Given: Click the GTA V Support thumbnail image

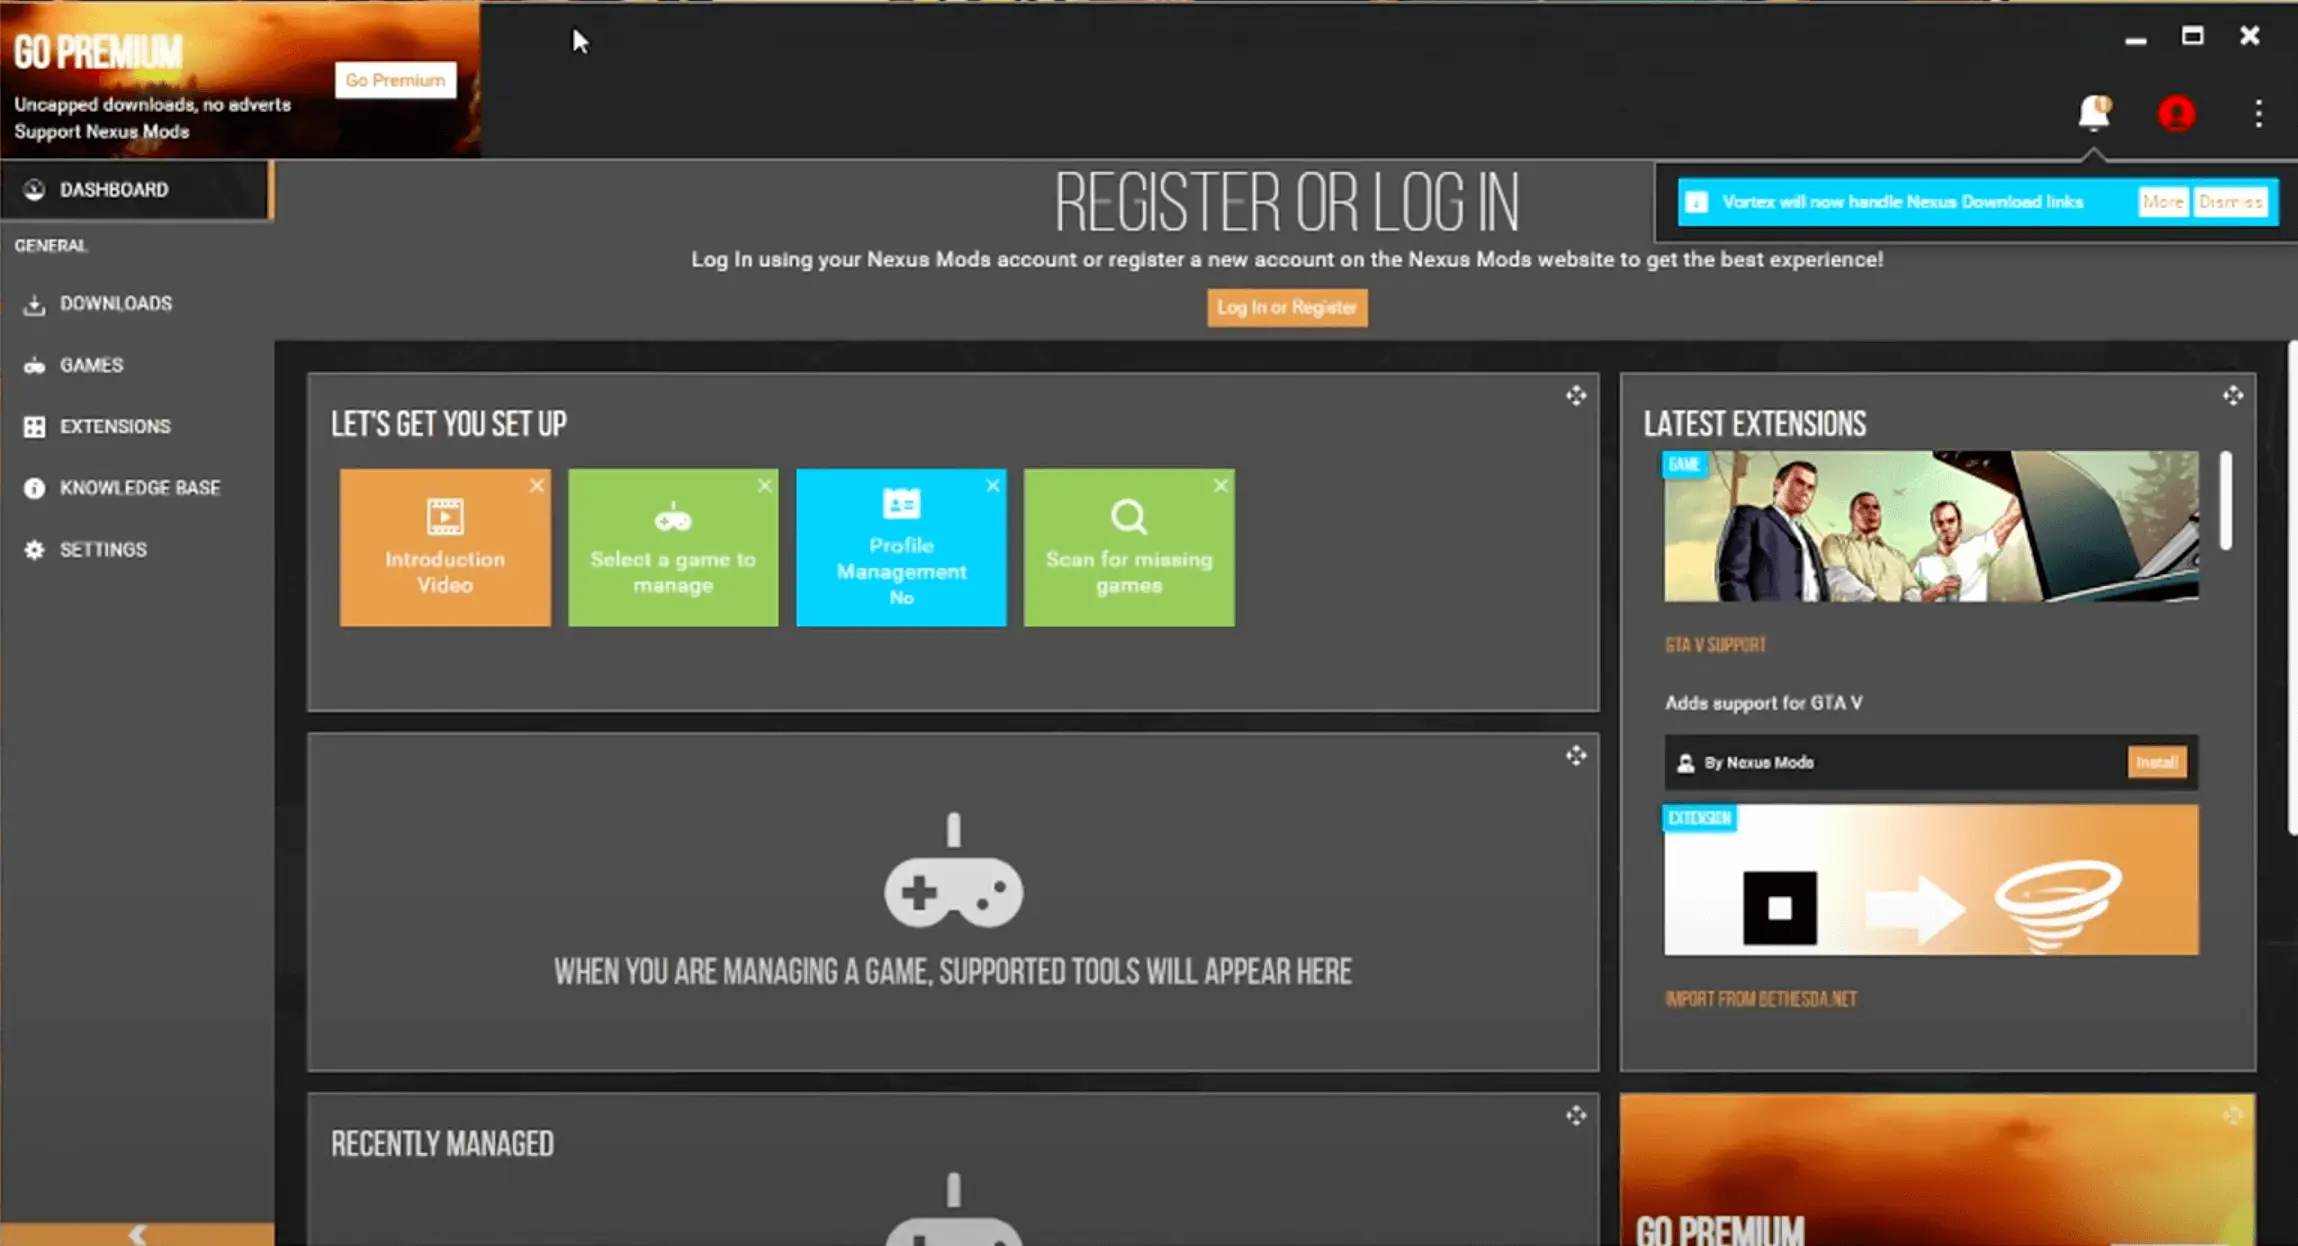Looking at the screenshot, I should point(1931,526).
